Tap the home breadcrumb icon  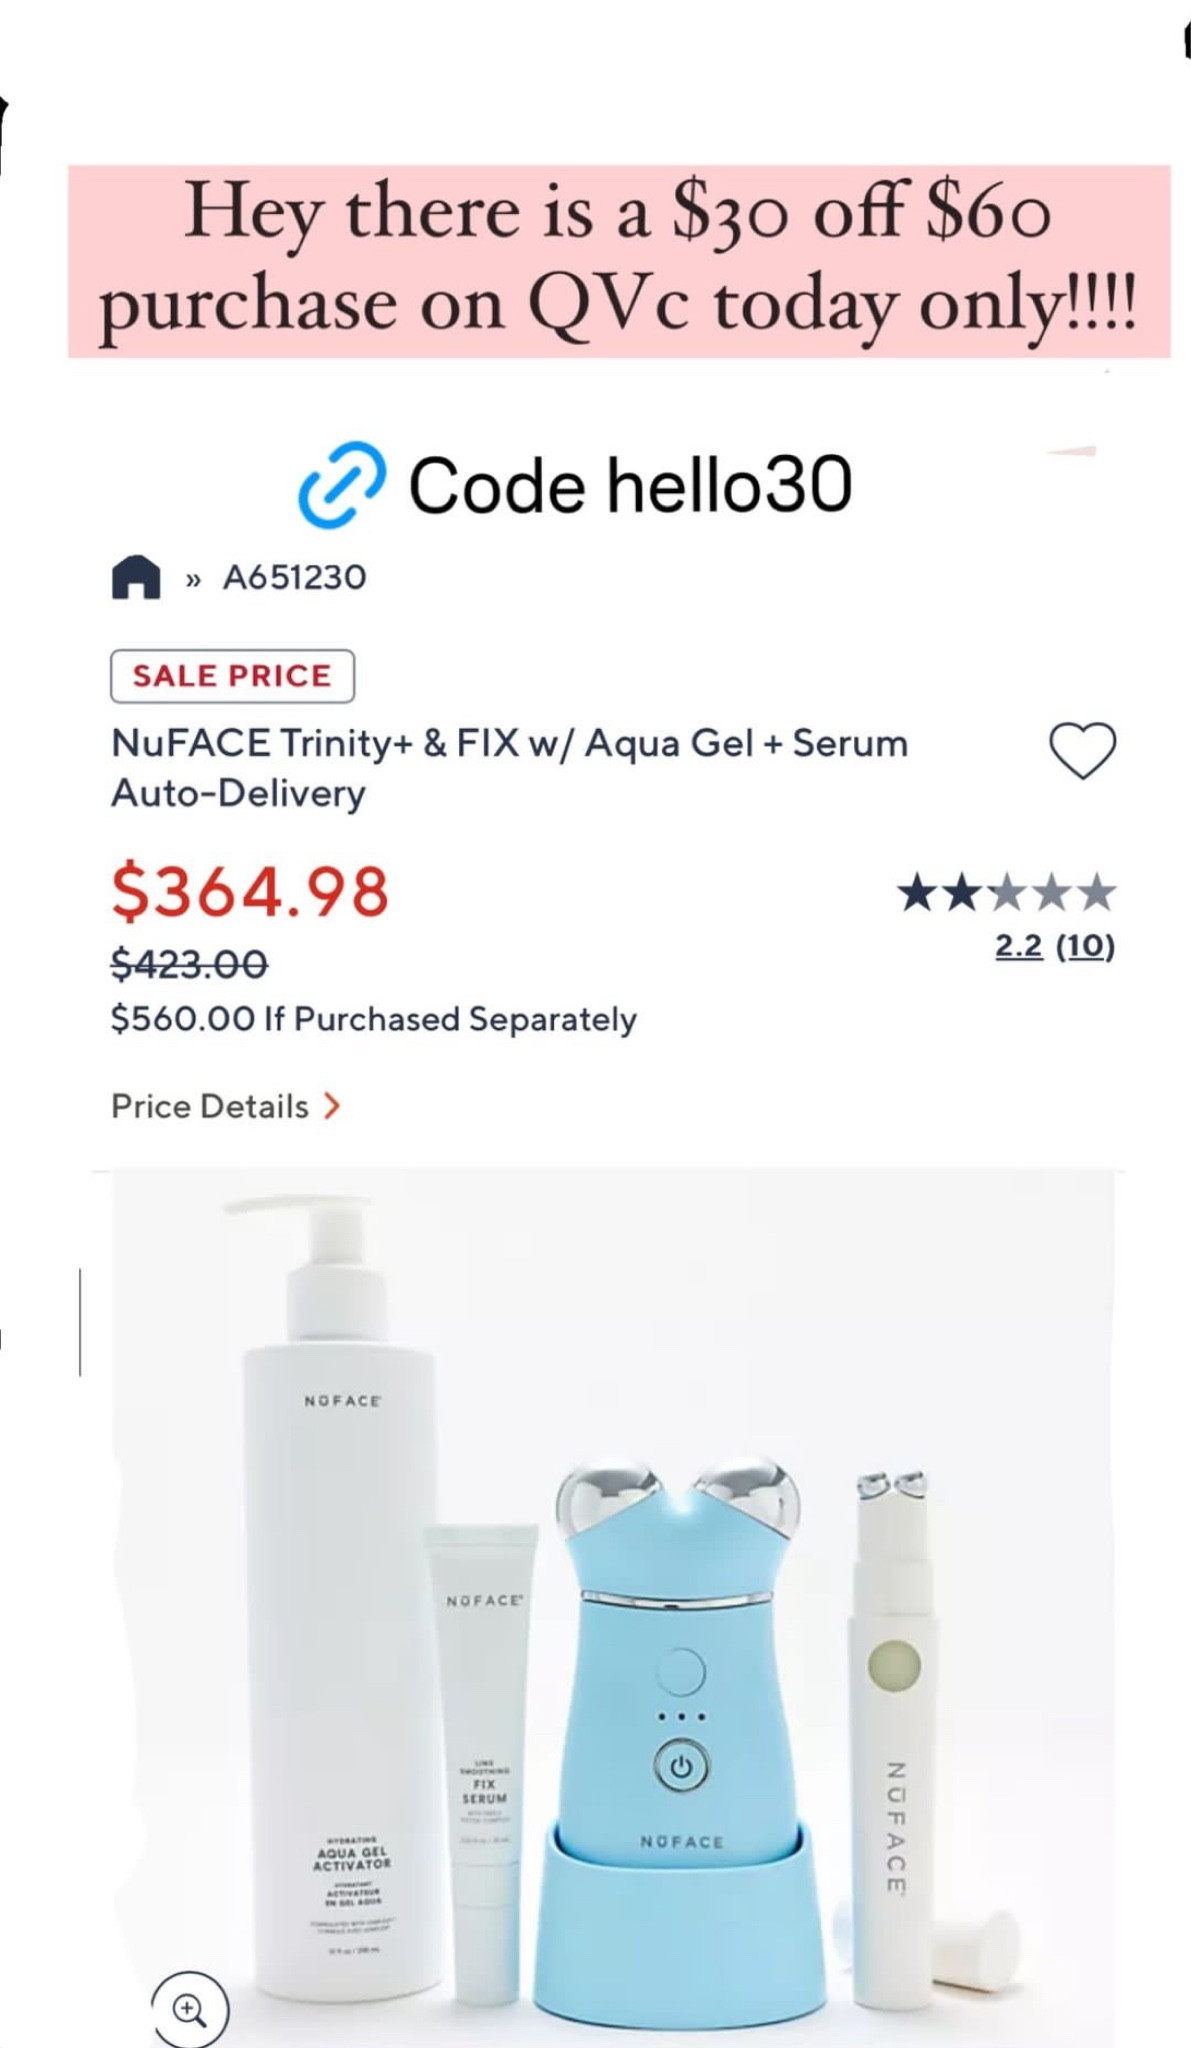(135, 577)
